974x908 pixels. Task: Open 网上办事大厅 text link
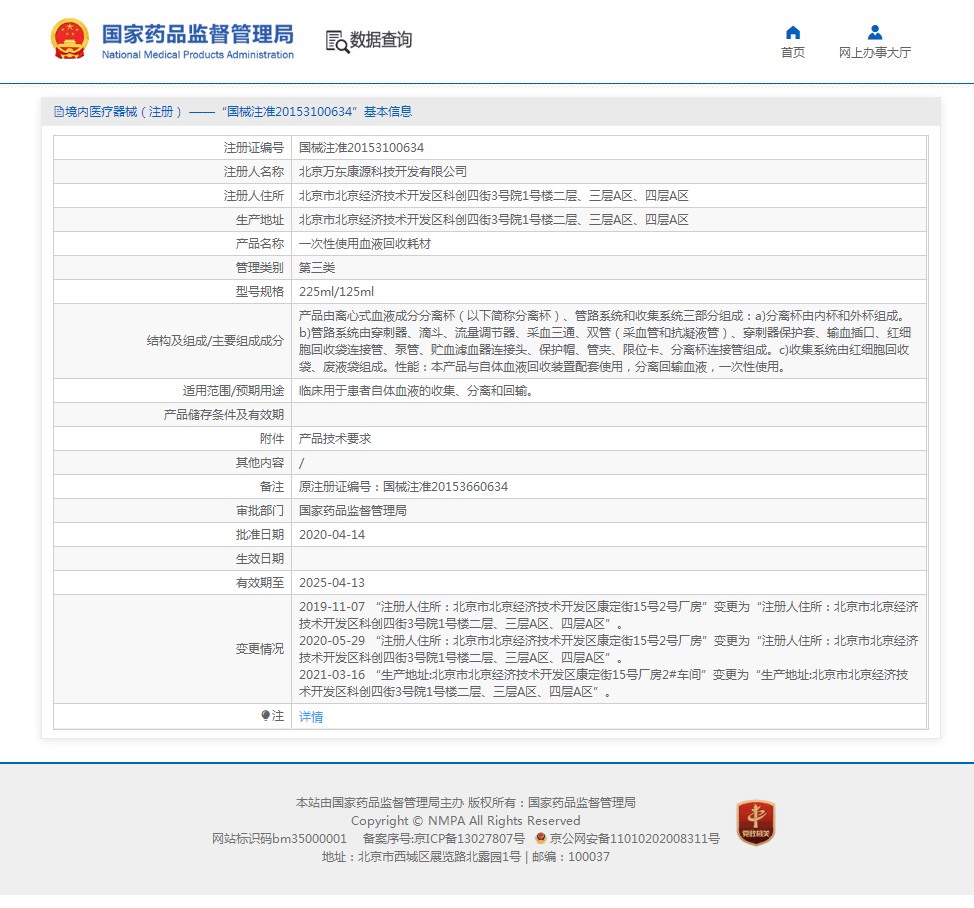click(875, 53)
